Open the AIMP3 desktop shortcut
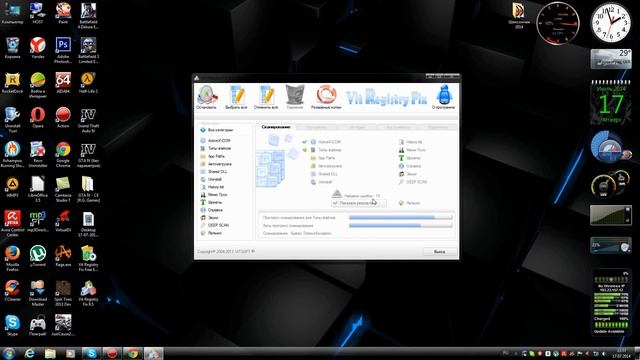640x360 pixels. pyautogui.click(x=12, y=187)
